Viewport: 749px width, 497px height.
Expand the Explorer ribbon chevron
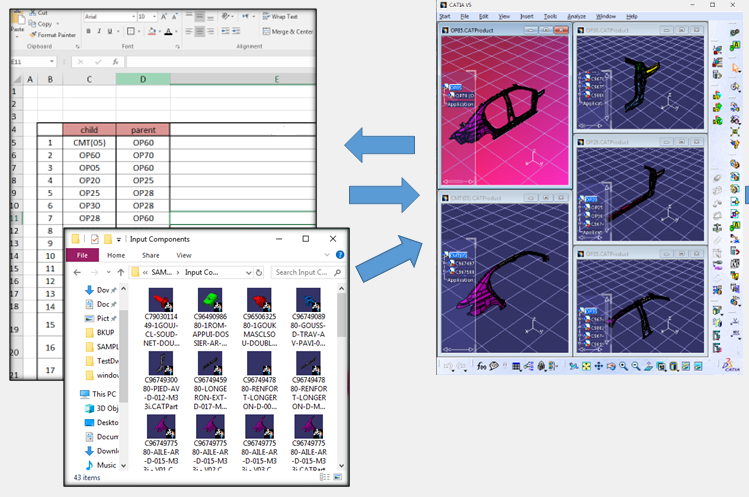(x=327, y=255)
